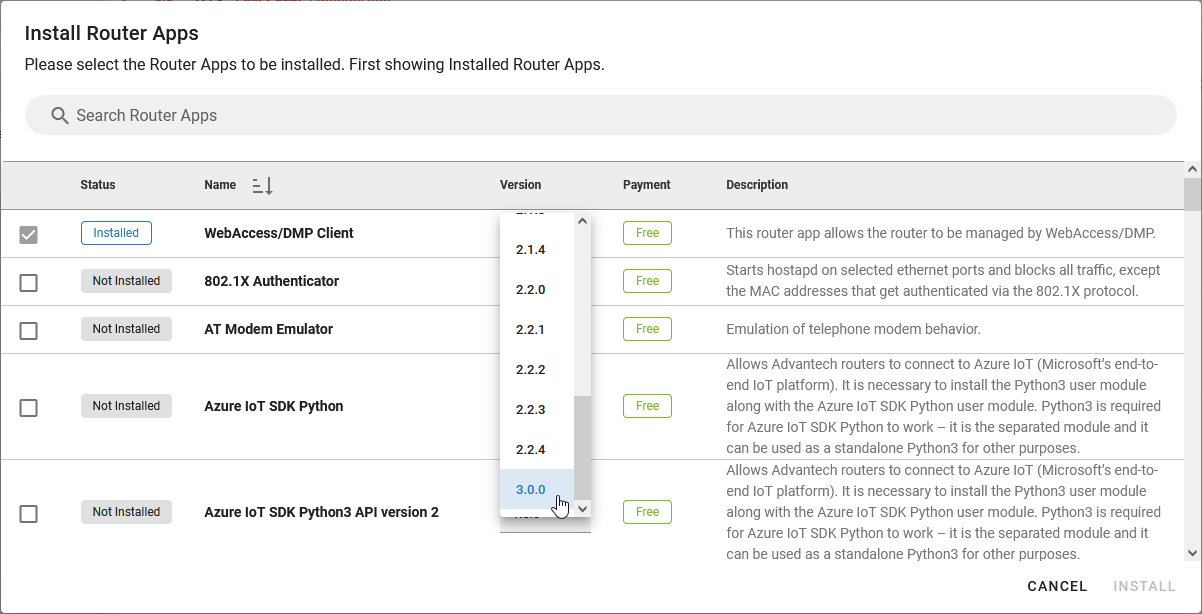
Task: Toggle the WebAccess/DMP Client checkbox
Action: [x=29, y=234]
